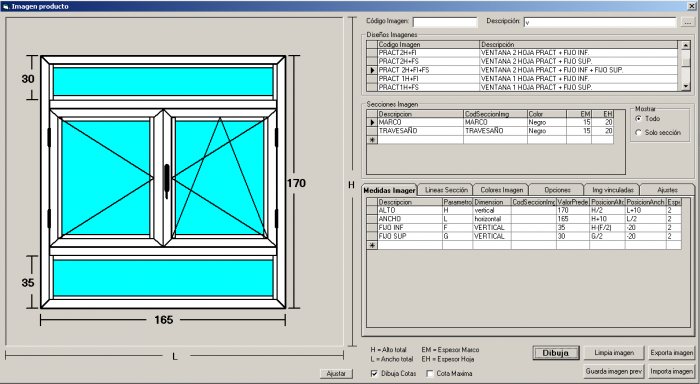Click Limpia imagen button
Viewport: 700px width, 384px height.
(614, 353)
